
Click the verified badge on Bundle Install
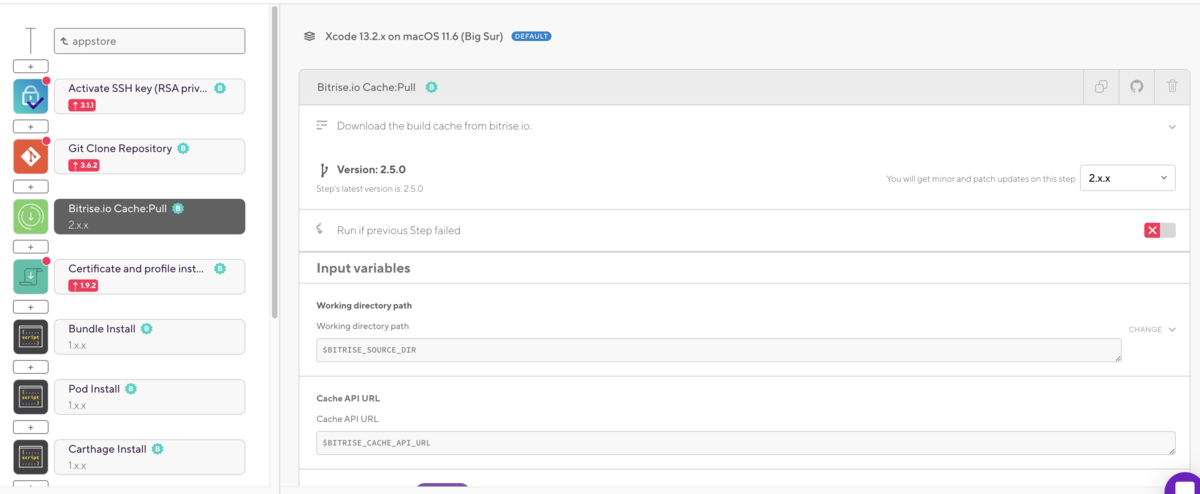pos(146,329)
